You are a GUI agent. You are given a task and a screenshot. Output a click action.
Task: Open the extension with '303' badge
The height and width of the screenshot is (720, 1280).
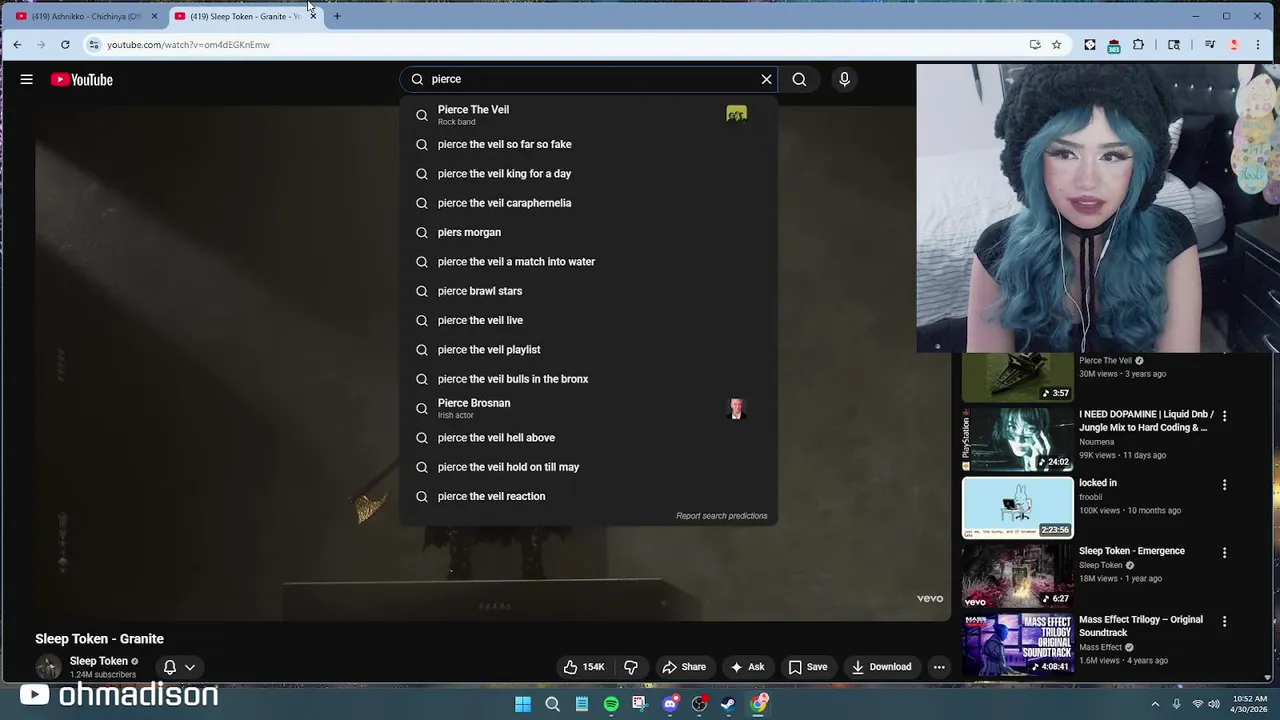pos(1114,45)
